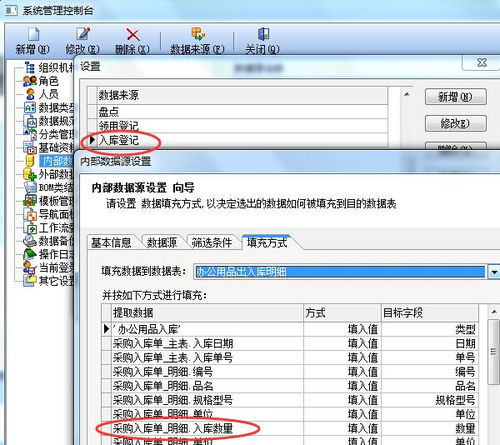Image resolution: width=500 pixels, height=445 pixels.
Task: Click the 关闭 door icon in toolbar
Action: [x=263, y=34]
